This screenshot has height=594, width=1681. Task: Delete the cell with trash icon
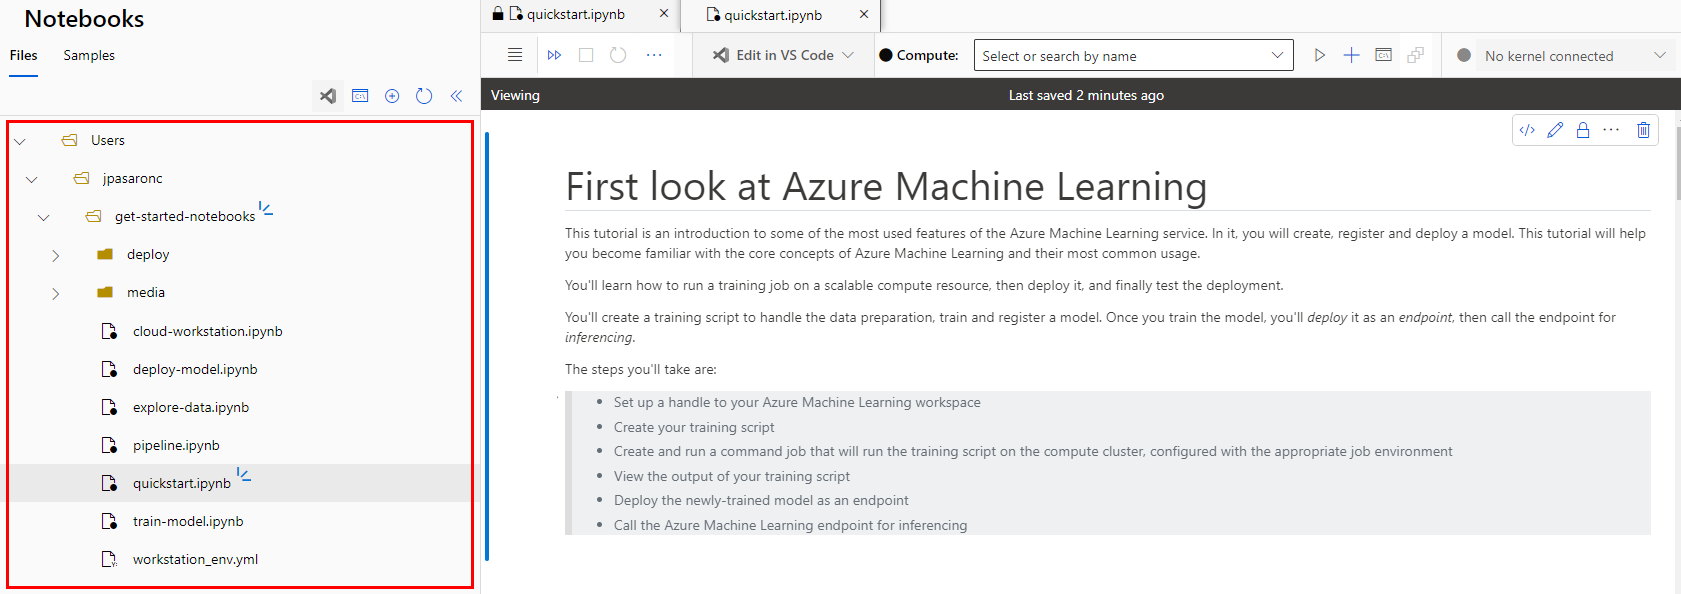[1643, 130]
